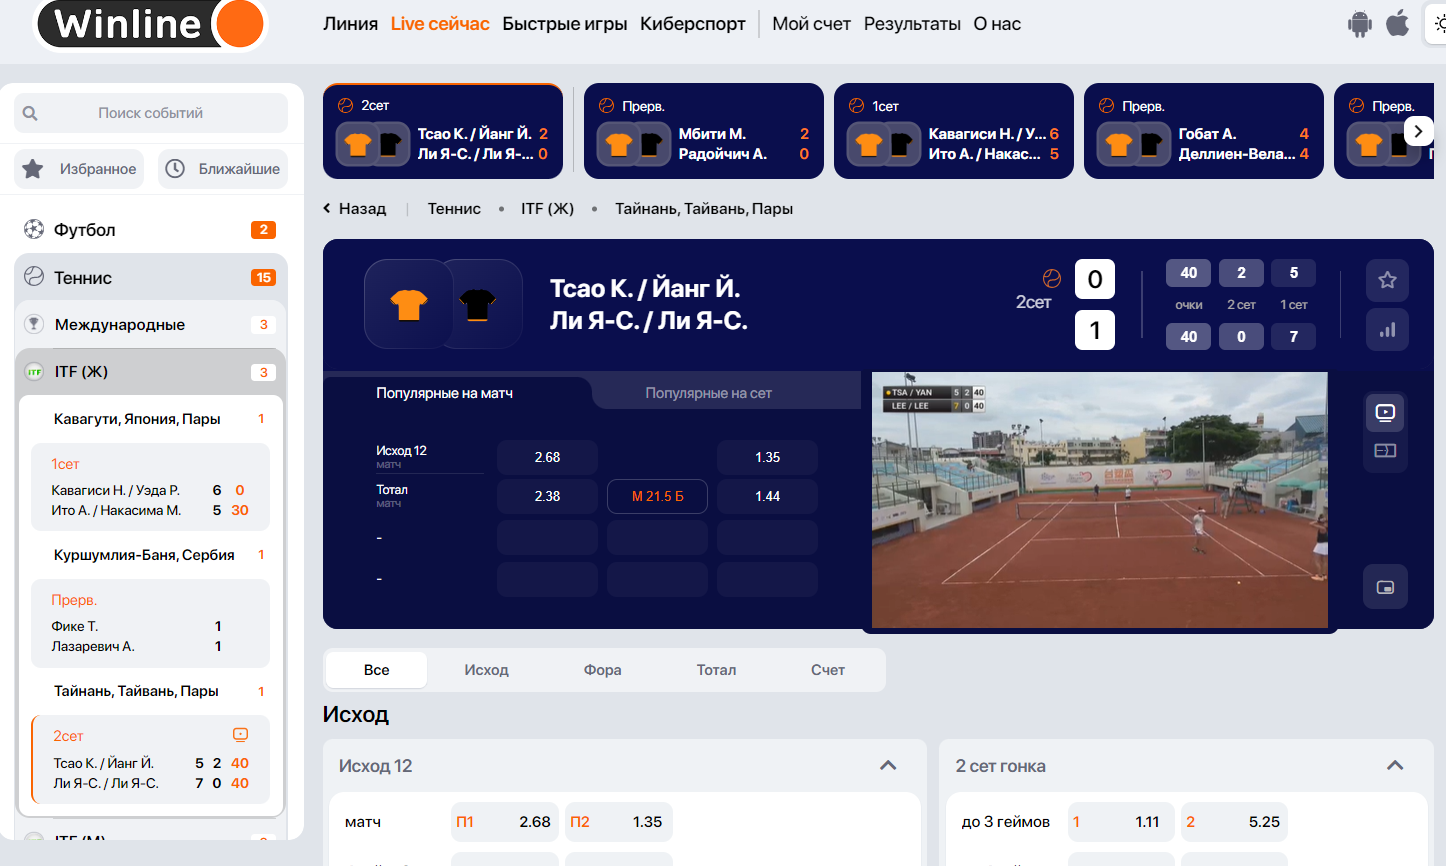Select the video stream view icon
This screenshot has width=1446, height=866.
pyautogui.click(x=1385, y=412)
